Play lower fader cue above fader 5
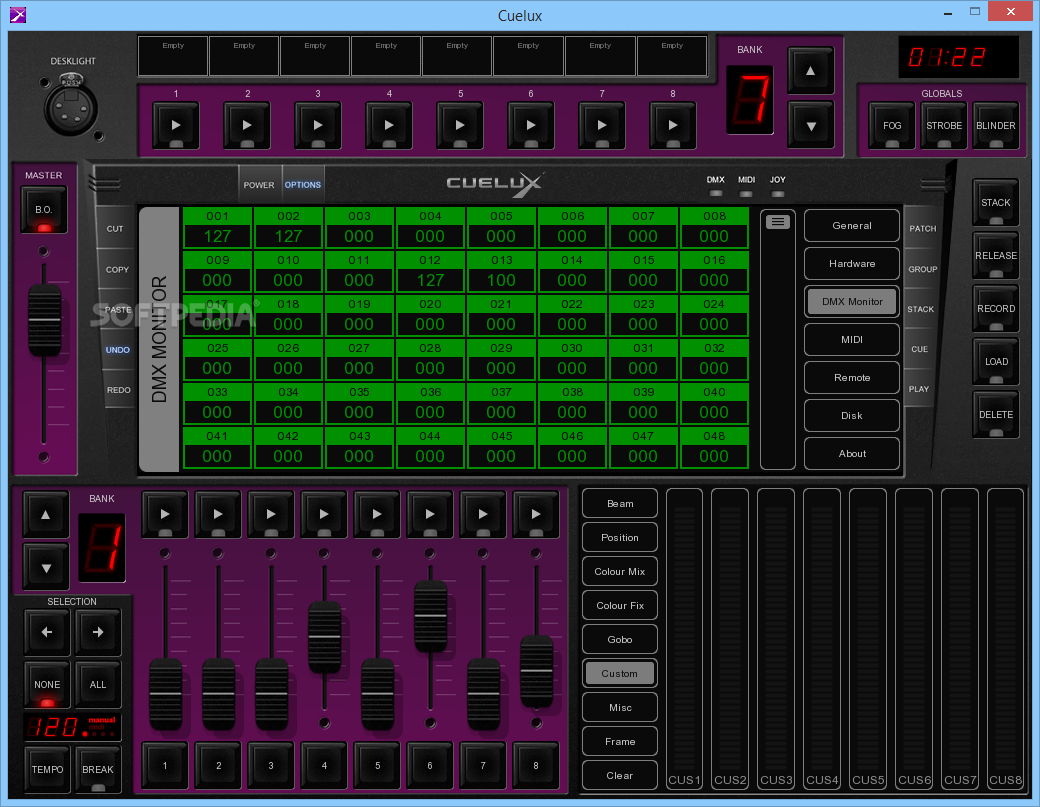Screen dimensions: 1040x807 377,514
